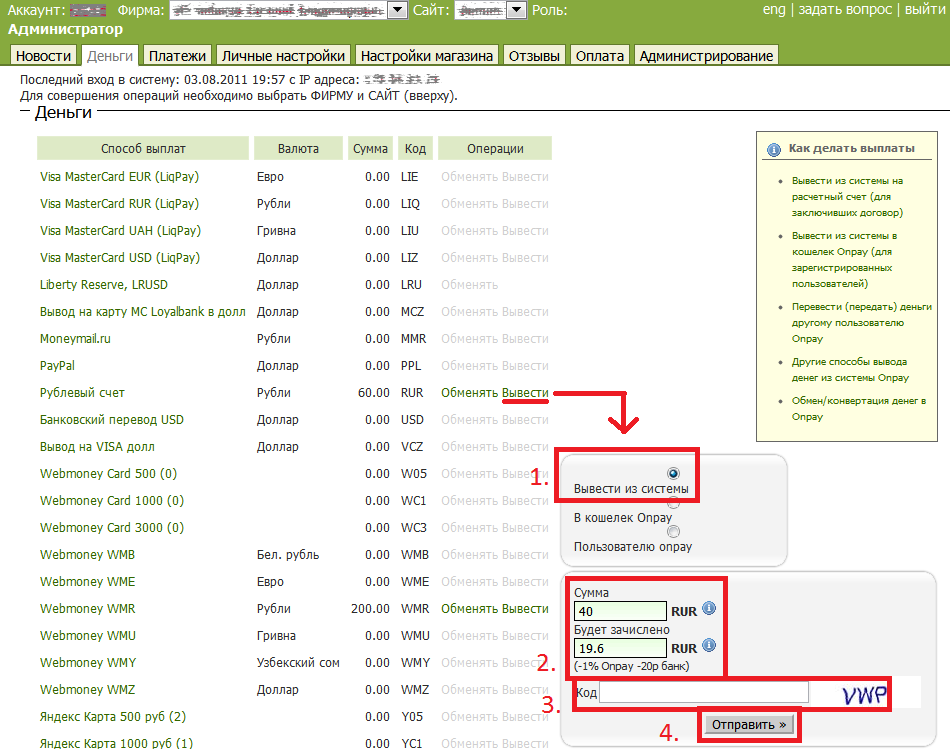
Task: Click the Код captcha input field
Action: click(x=703, y=692)
